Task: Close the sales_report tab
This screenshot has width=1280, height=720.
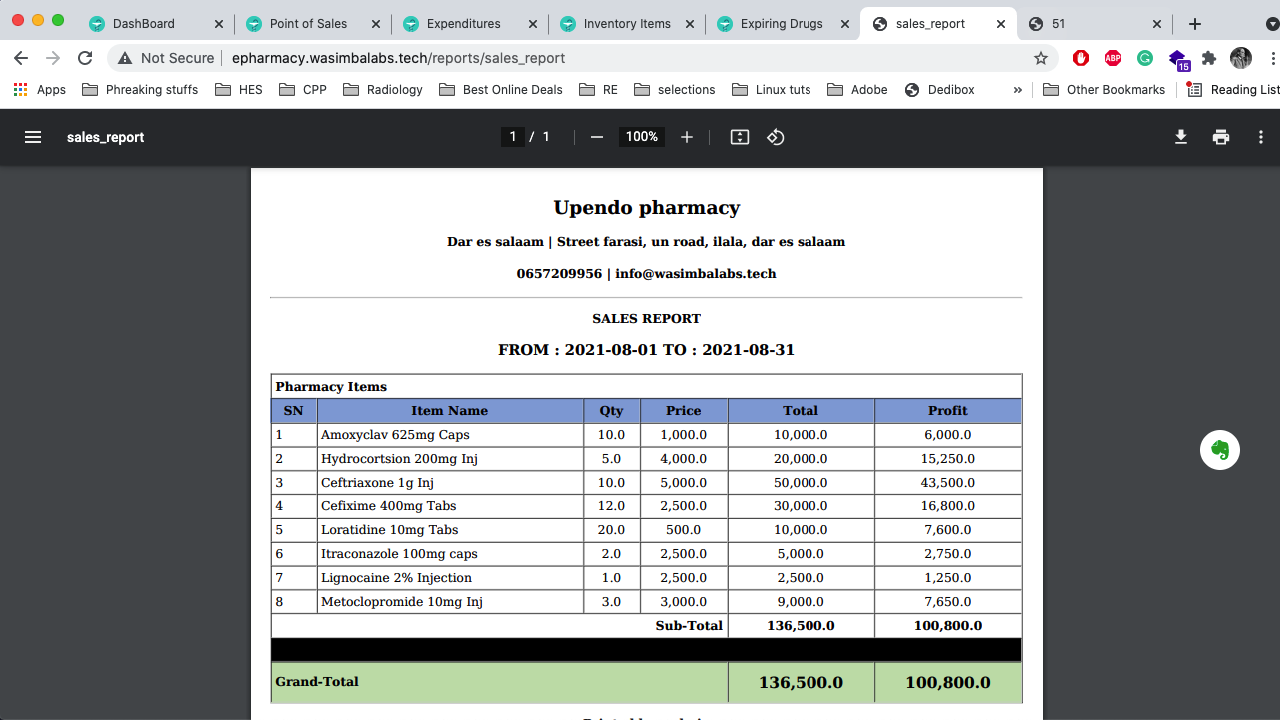Action: click(1000, 24)
